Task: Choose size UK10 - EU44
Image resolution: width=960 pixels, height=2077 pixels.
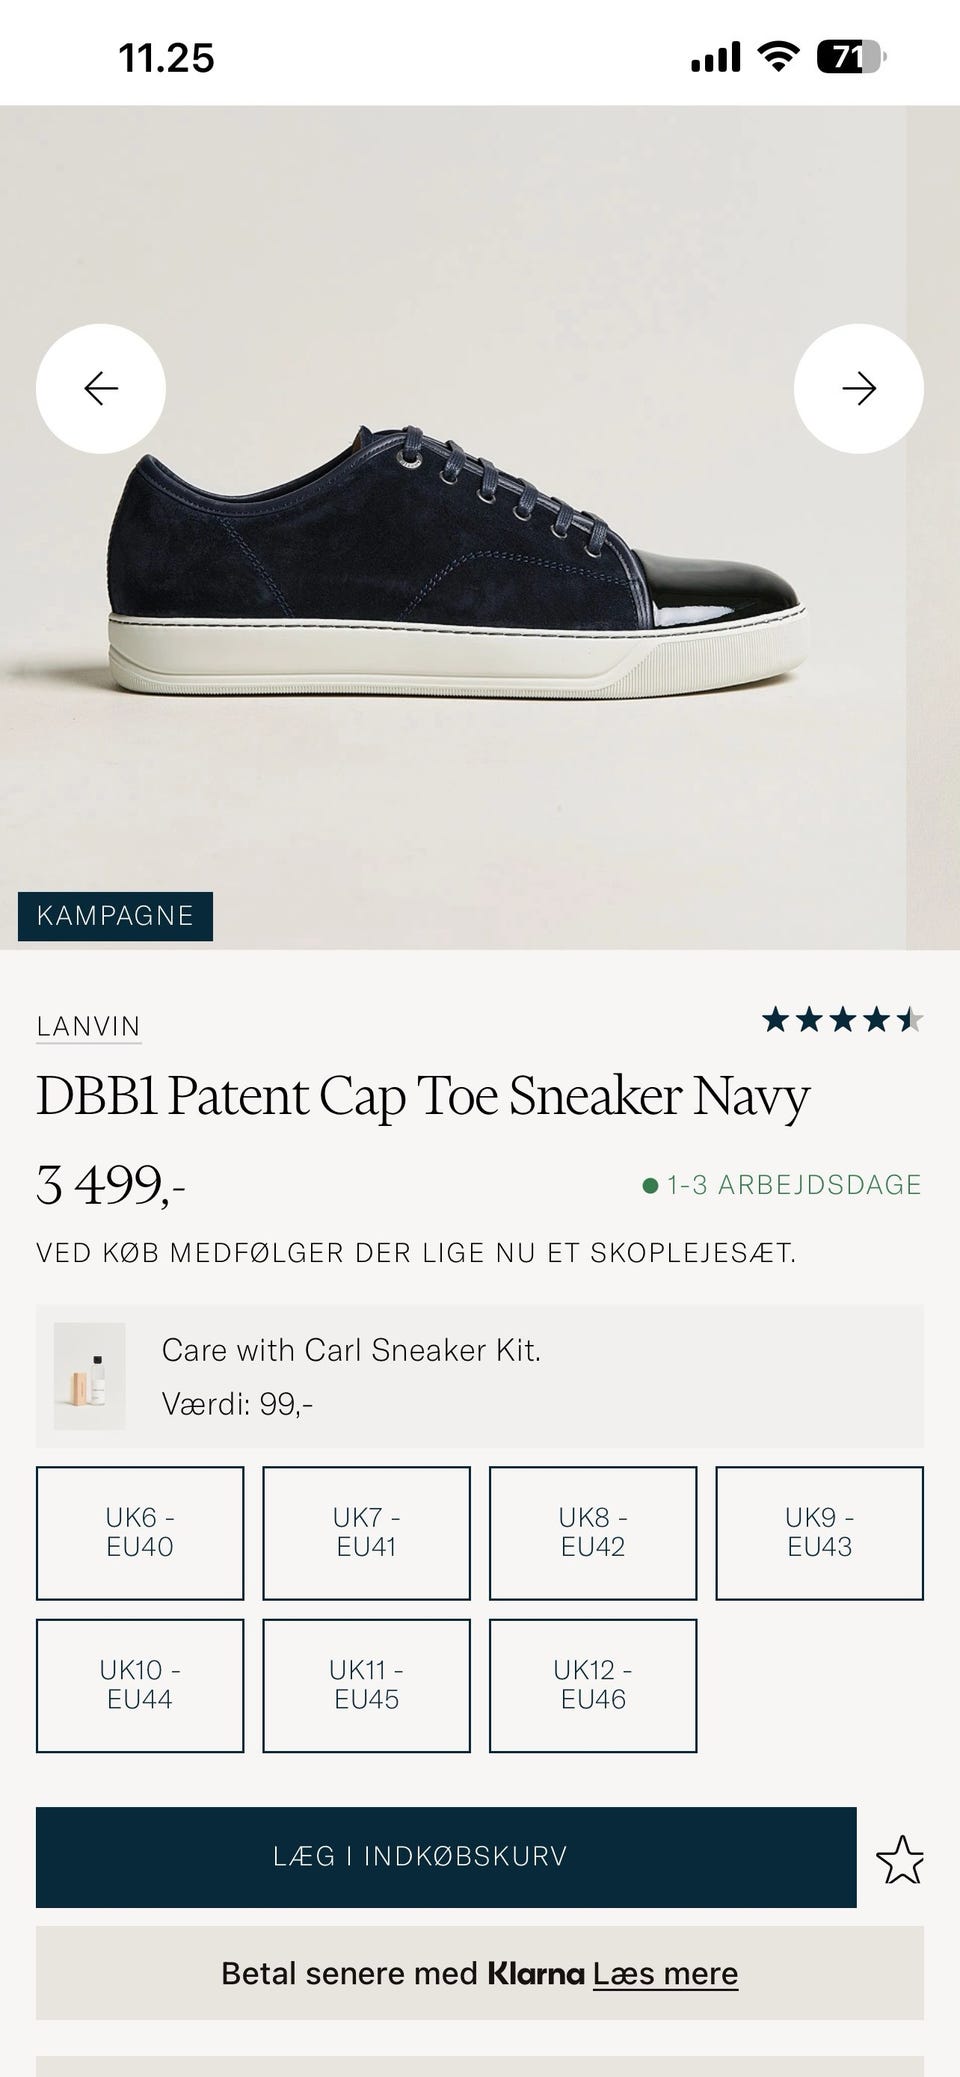Action: (140, 1685)
